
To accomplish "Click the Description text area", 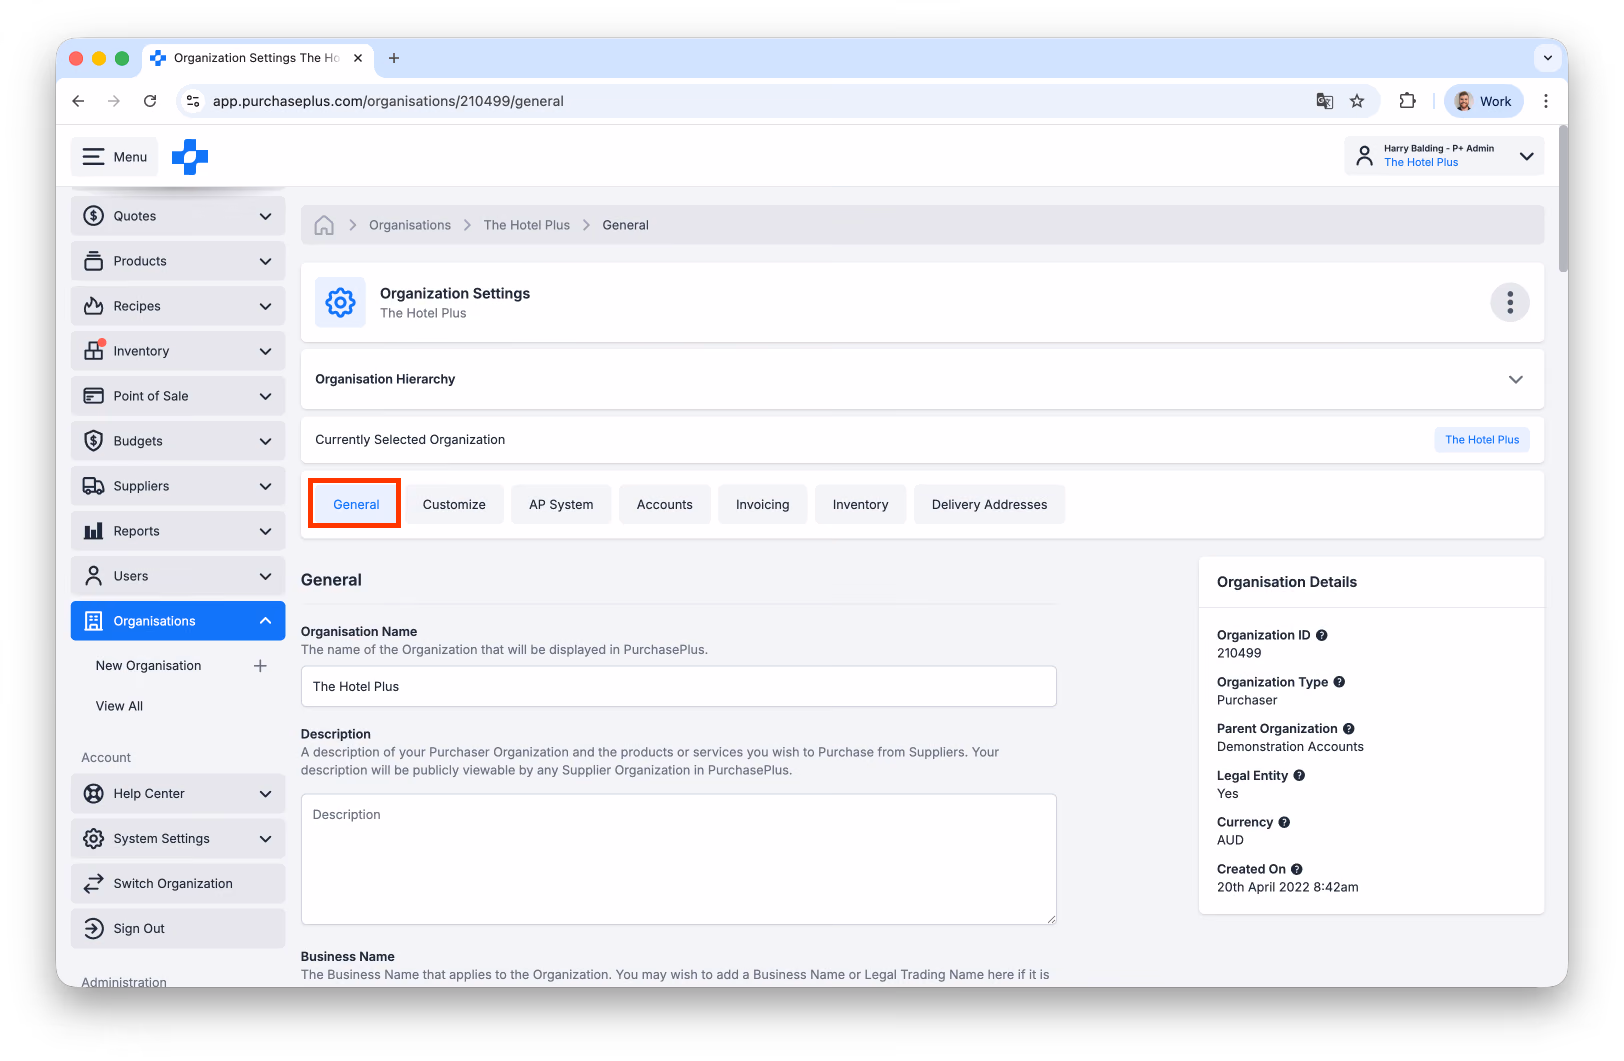I will click(x=679, y=860).
